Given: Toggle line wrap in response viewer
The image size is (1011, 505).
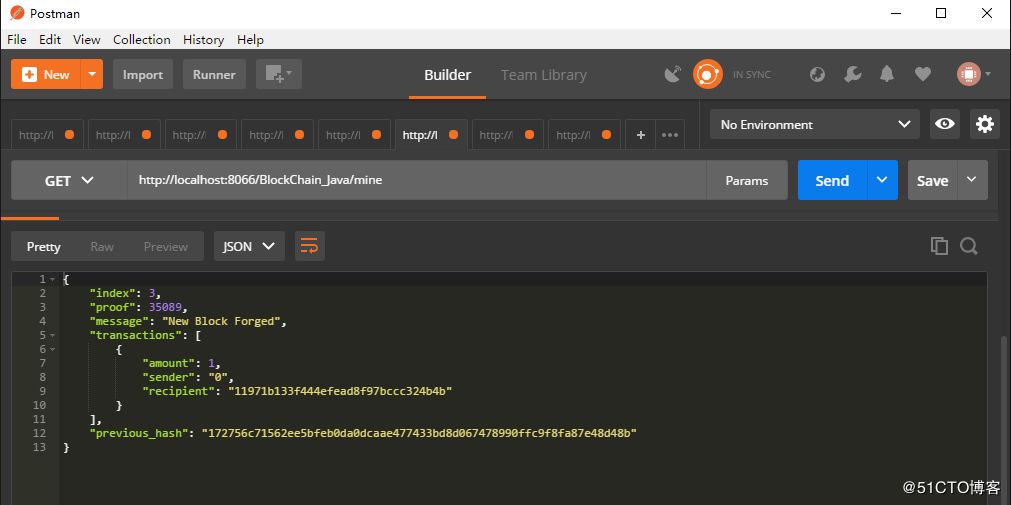Looking at the screenshot, I should pyautogui.click(x=310, y=246).
